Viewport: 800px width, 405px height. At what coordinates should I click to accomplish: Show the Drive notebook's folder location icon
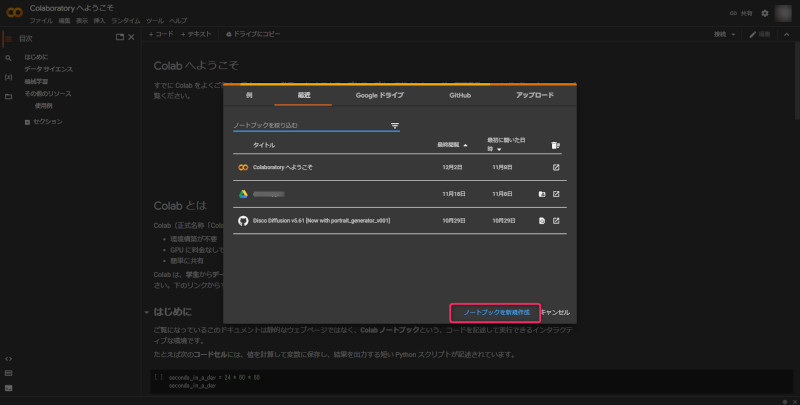542,194
